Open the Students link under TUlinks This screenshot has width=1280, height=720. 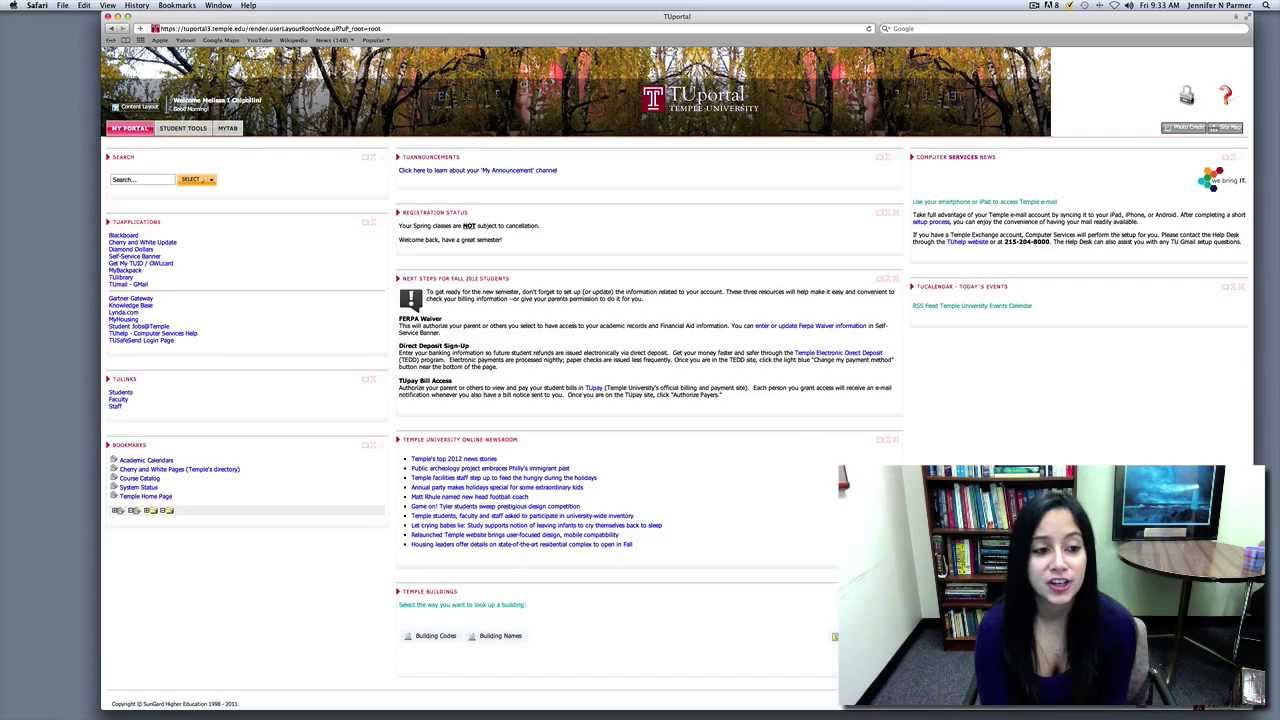tap(120, 393)
